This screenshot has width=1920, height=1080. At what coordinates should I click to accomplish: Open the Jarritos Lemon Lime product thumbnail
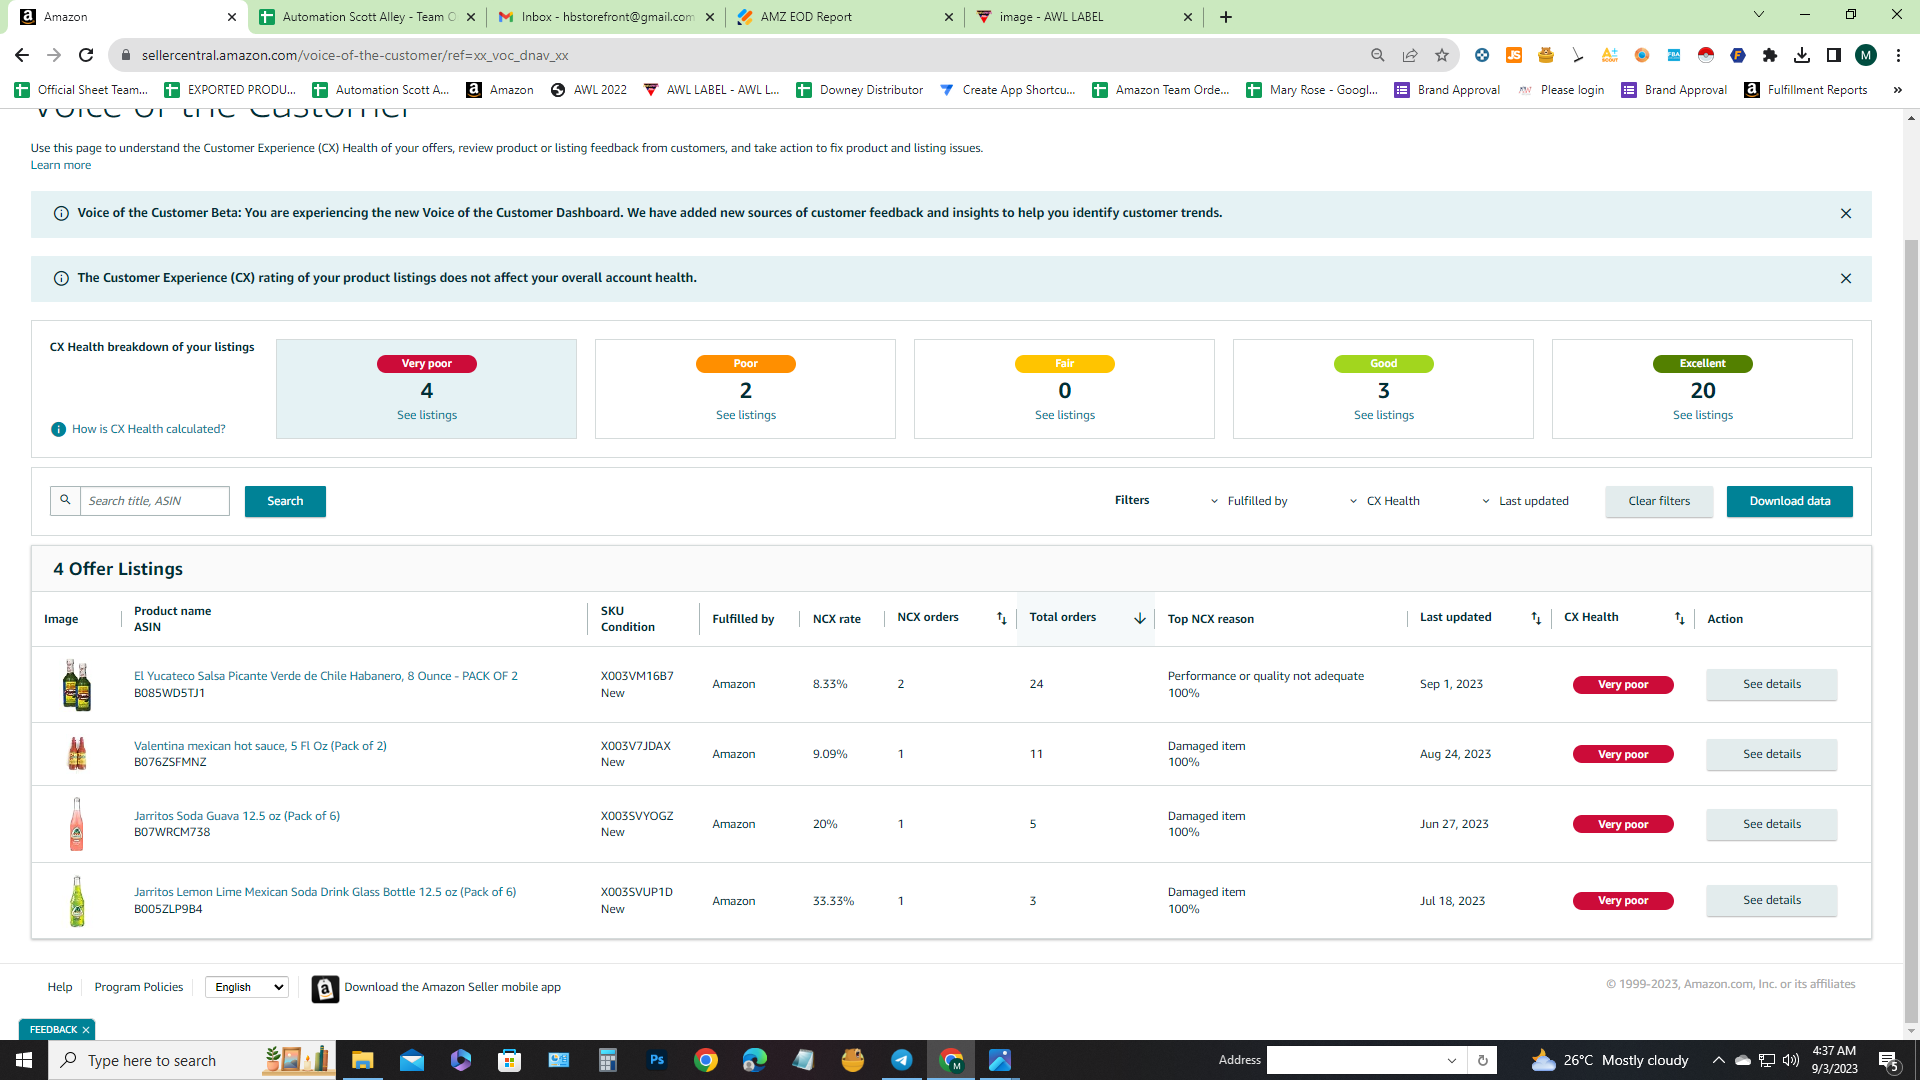point(77,901)
